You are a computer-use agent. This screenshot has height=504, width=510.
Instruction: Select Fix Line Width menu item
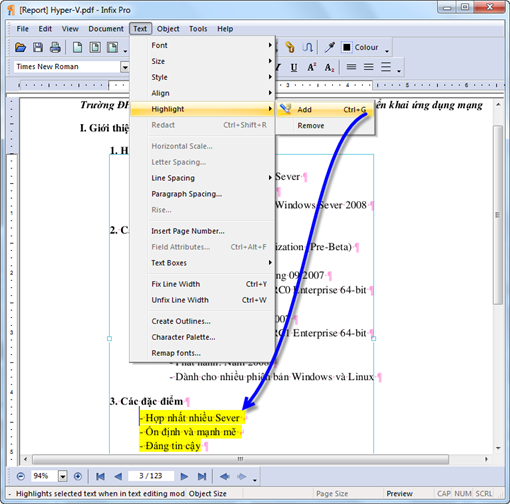(x=203, y=284)
